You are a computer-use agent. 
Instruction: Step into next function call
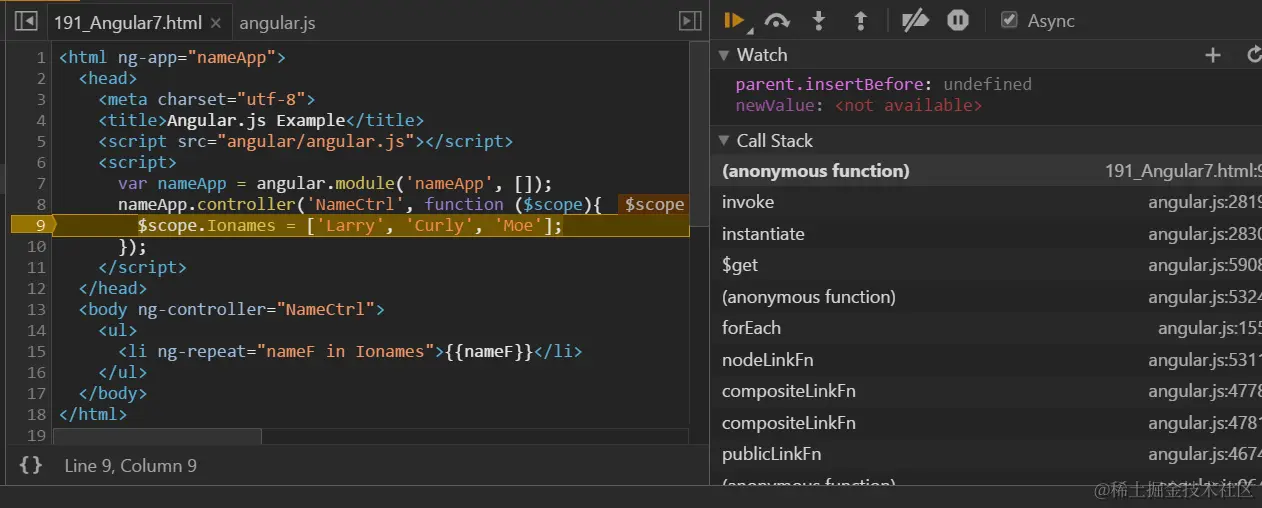click(819, 21)
